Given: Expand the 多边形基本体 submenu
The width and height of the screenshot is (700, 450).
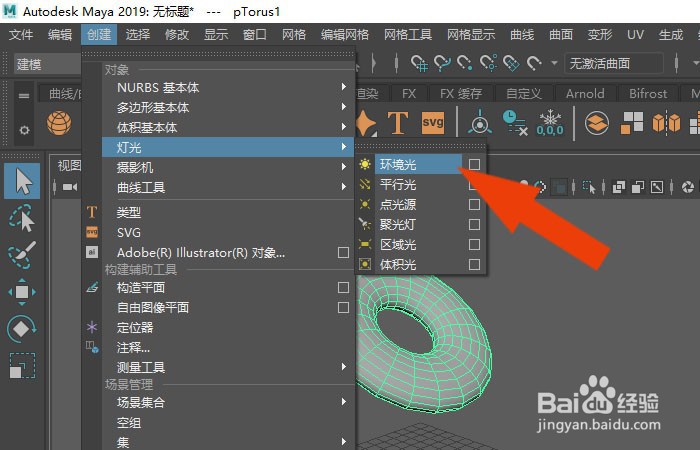Looking at the screenshot, I should [228, 107].
